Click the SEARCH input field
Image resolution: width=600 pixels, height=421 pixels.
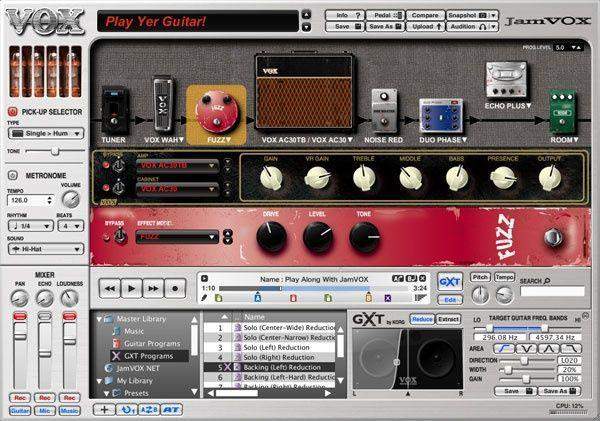click(553, 291)
